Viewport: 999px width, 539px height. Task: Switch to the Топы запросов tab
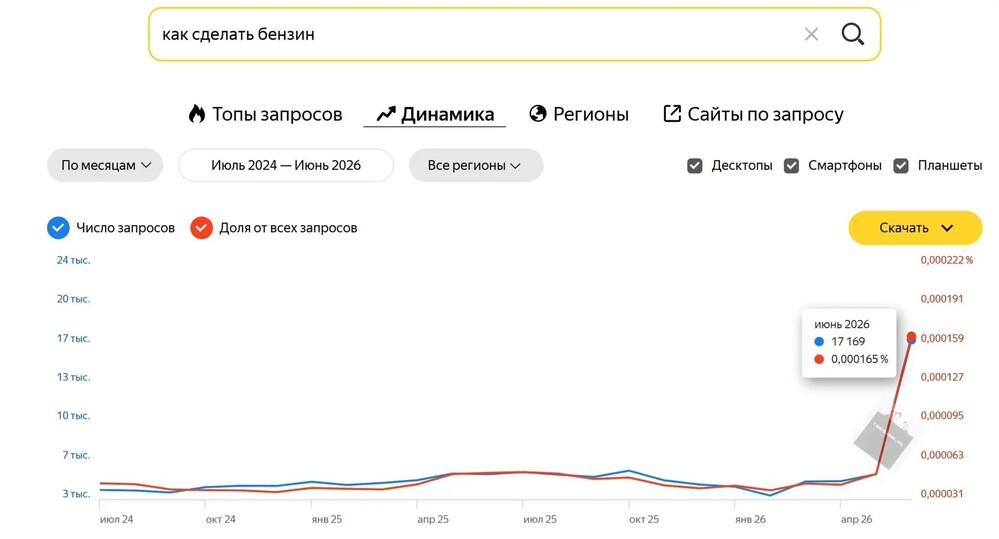[x=266, y=114]
